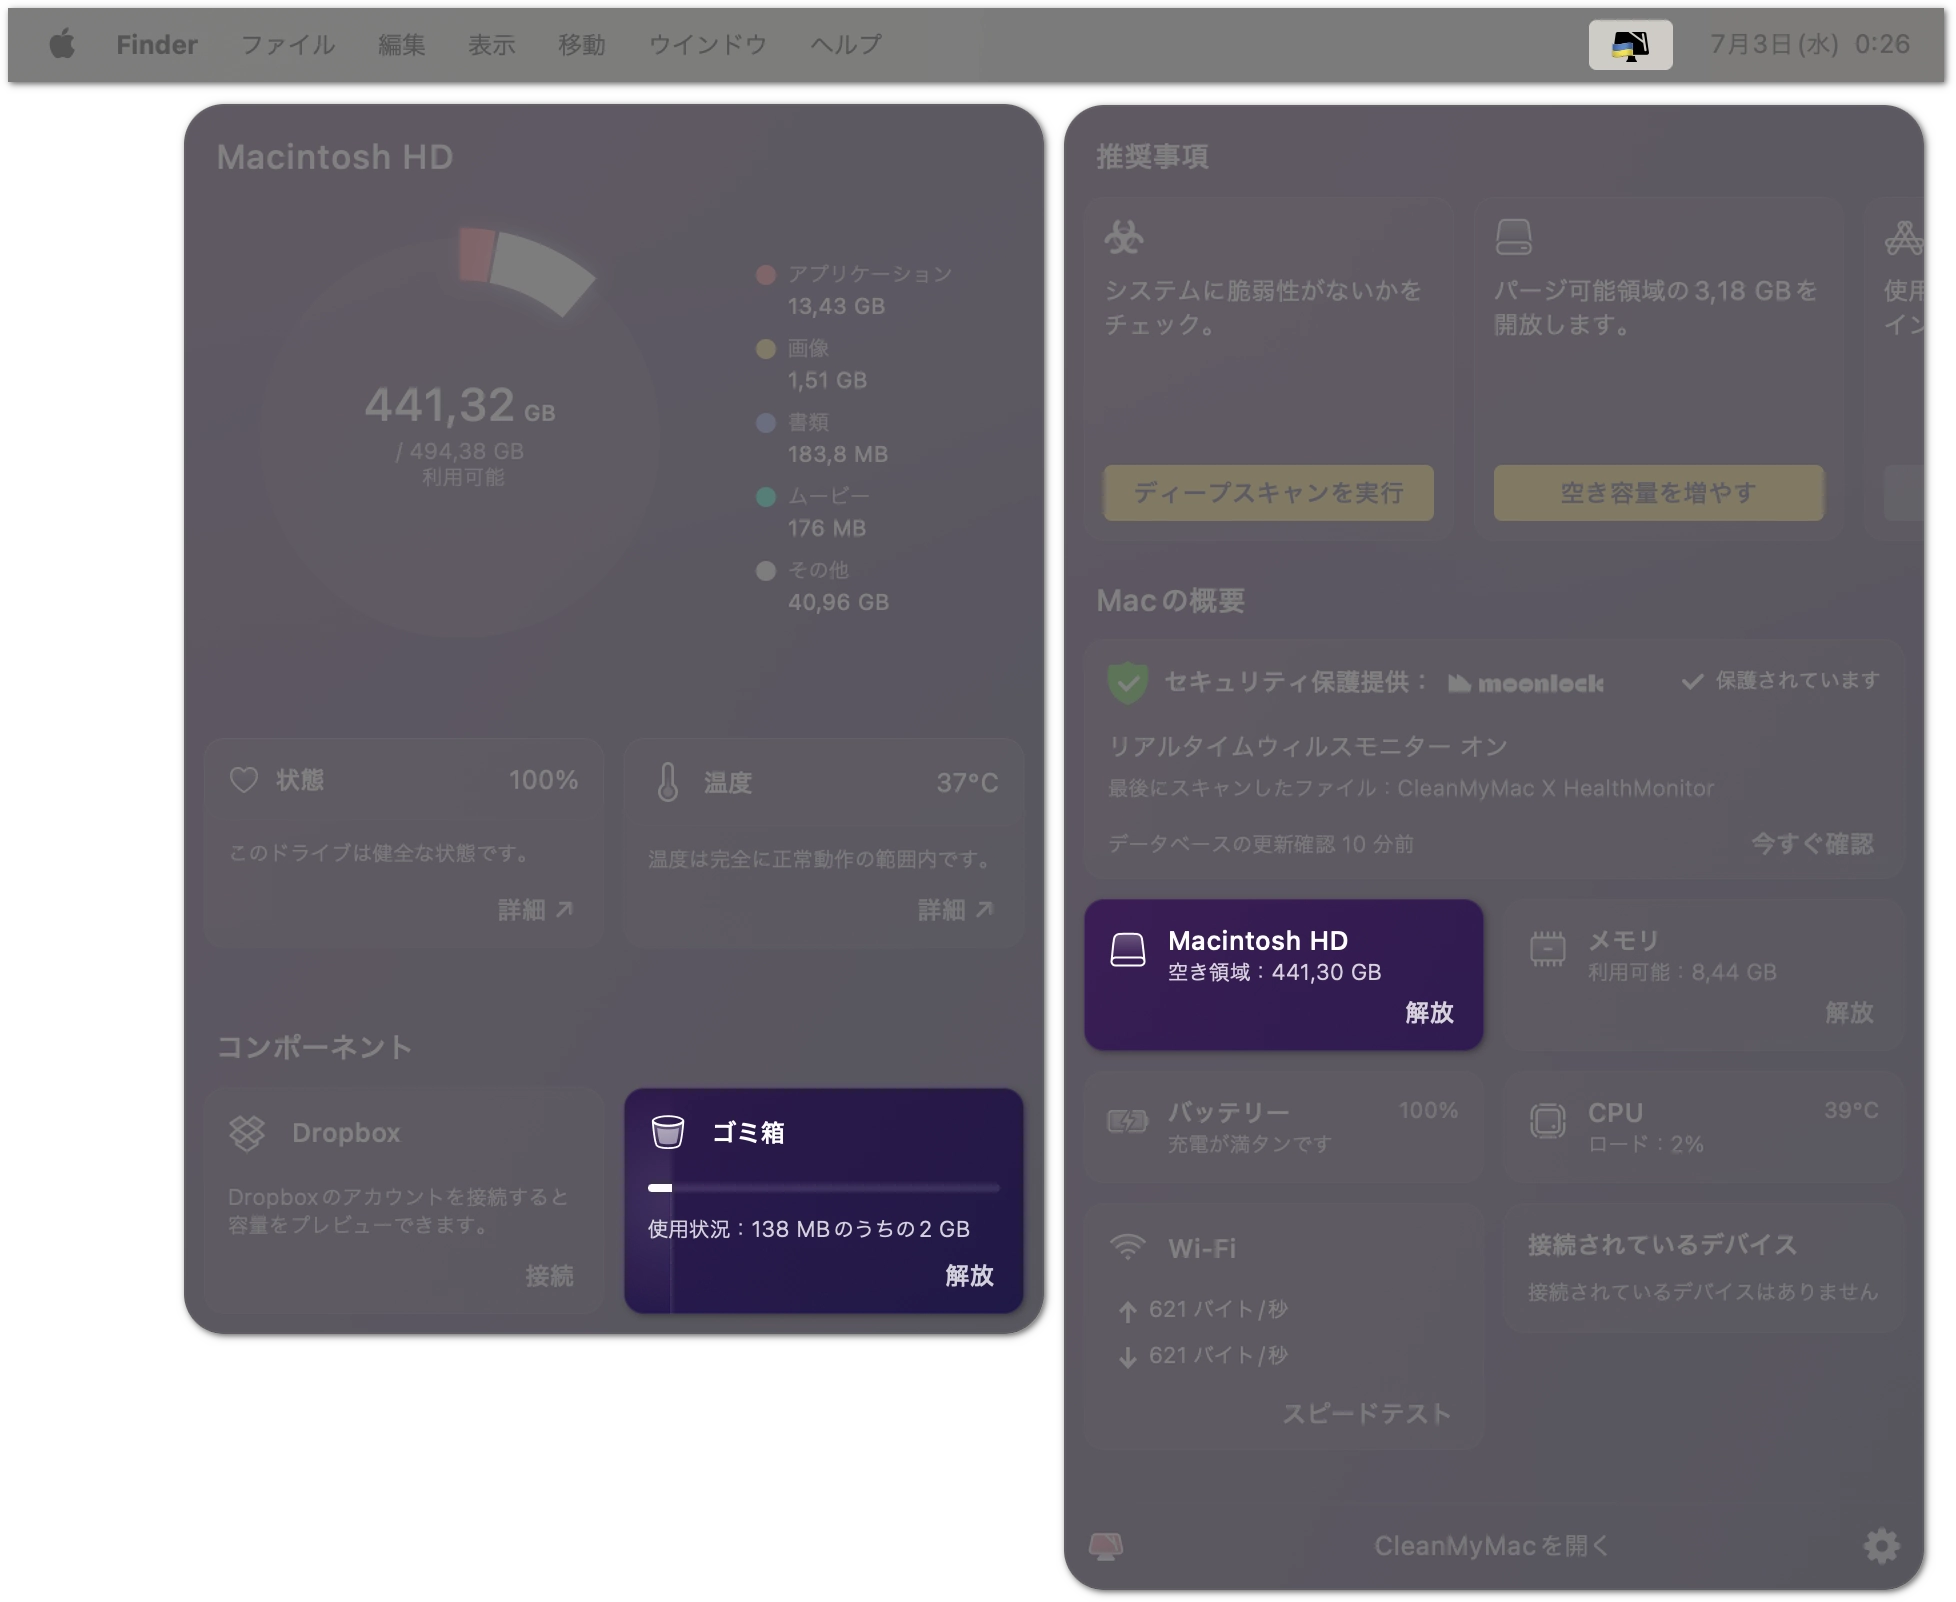Click the その他 white legend dot
This screenshot has width=1956, height=1602.
[x=766, y=571]
